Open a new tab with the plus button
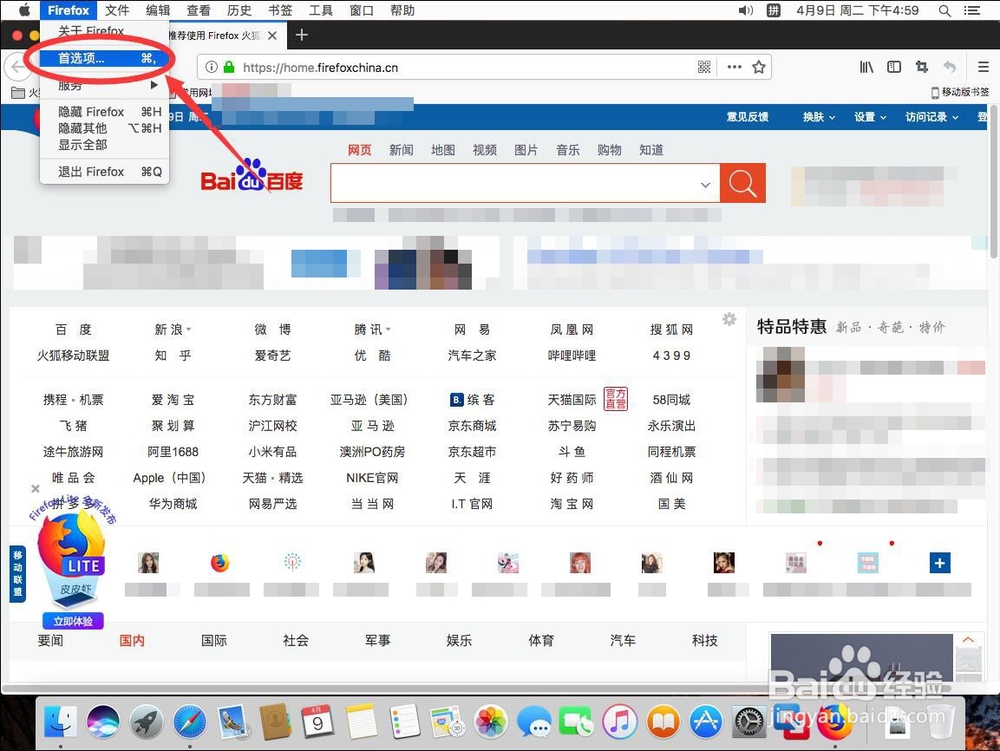This screenshot has width=1000, height=751. point(302,35)
